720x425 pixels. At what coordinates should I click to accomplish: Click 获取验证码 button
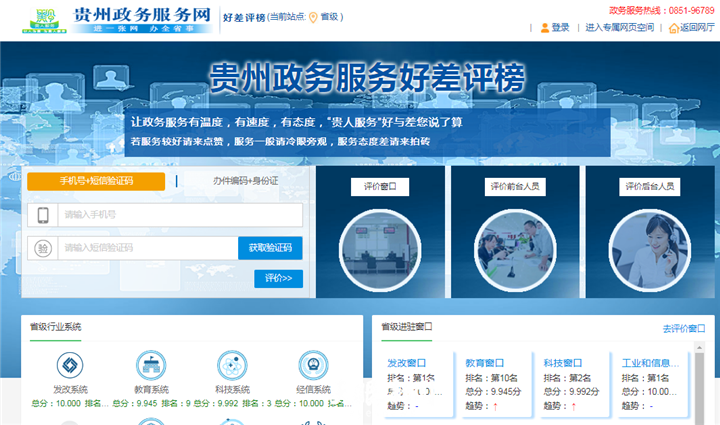pyautogui.click(x=270, y=248)
